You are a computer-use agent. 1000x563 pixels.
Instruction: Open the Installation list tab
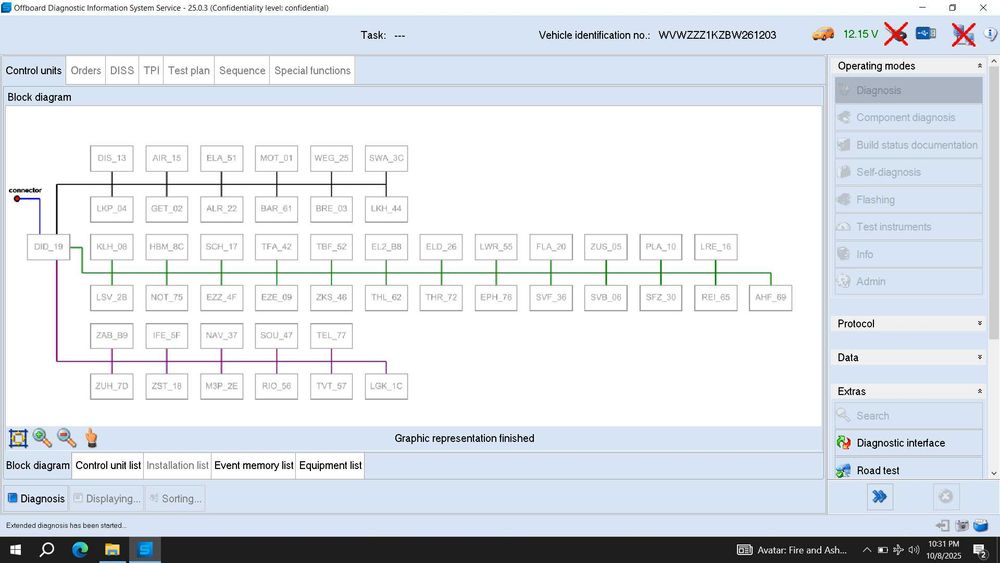coord(177,465)
